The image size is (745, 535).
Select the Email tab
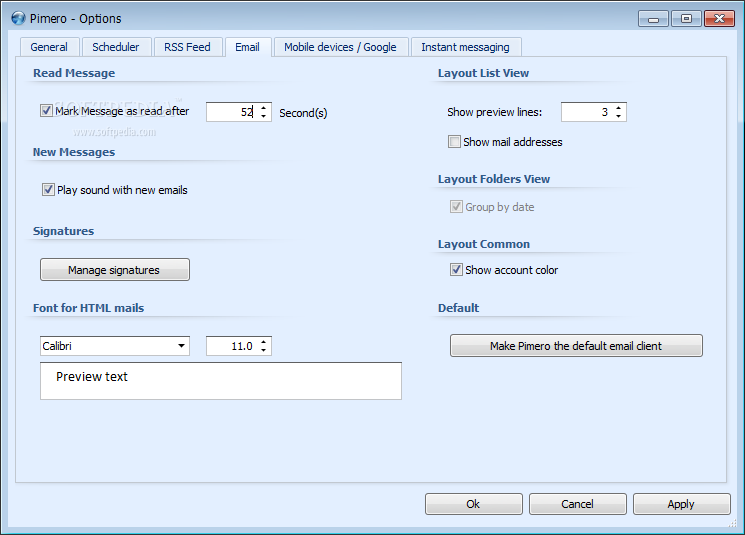point(248,47)
